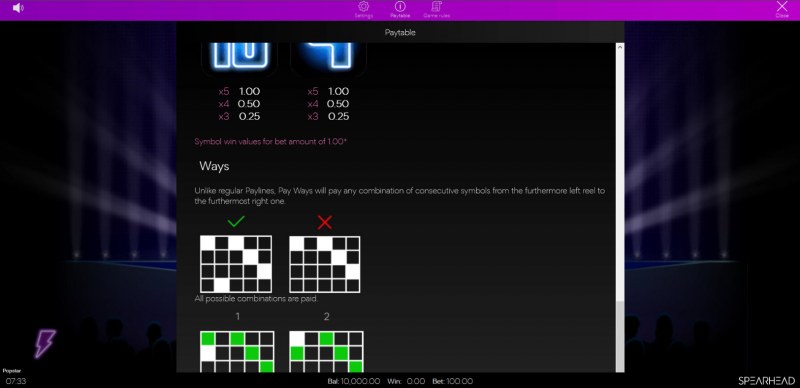The height and width of the screenshot is (388, 800).
Task: Click the Bet value 100.00
Action: pos(459,381)
